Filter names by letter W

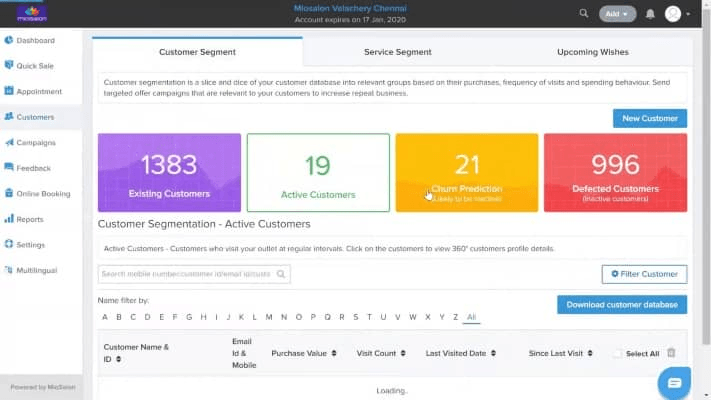pos(413,317)
